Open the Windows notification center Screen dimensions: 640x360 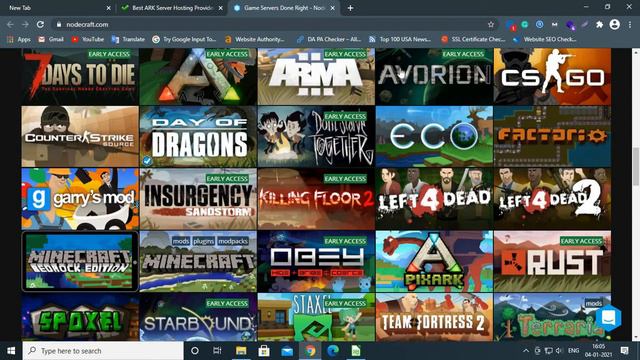click(624, 351)
